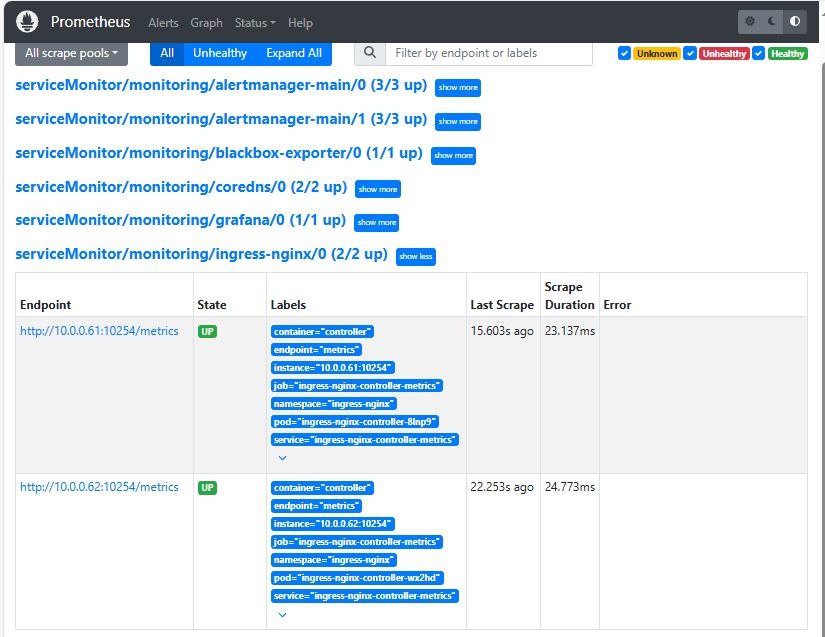This screenshot has height=637, width=825.
Task: Expand labels chevron for 10.0.0.61 row
Action: pos(283,458)
